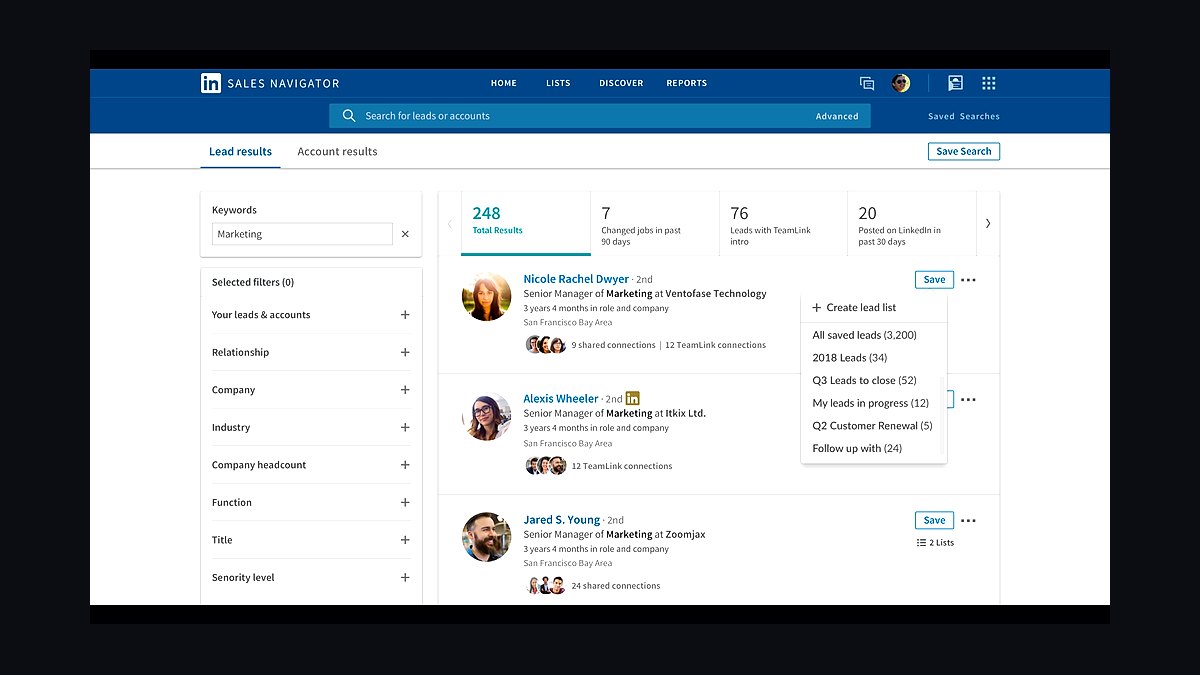Click the LinkedIn premium badge beside Alexis Wheeler
Screen dimensions: 1200x675
pos(632,398)
